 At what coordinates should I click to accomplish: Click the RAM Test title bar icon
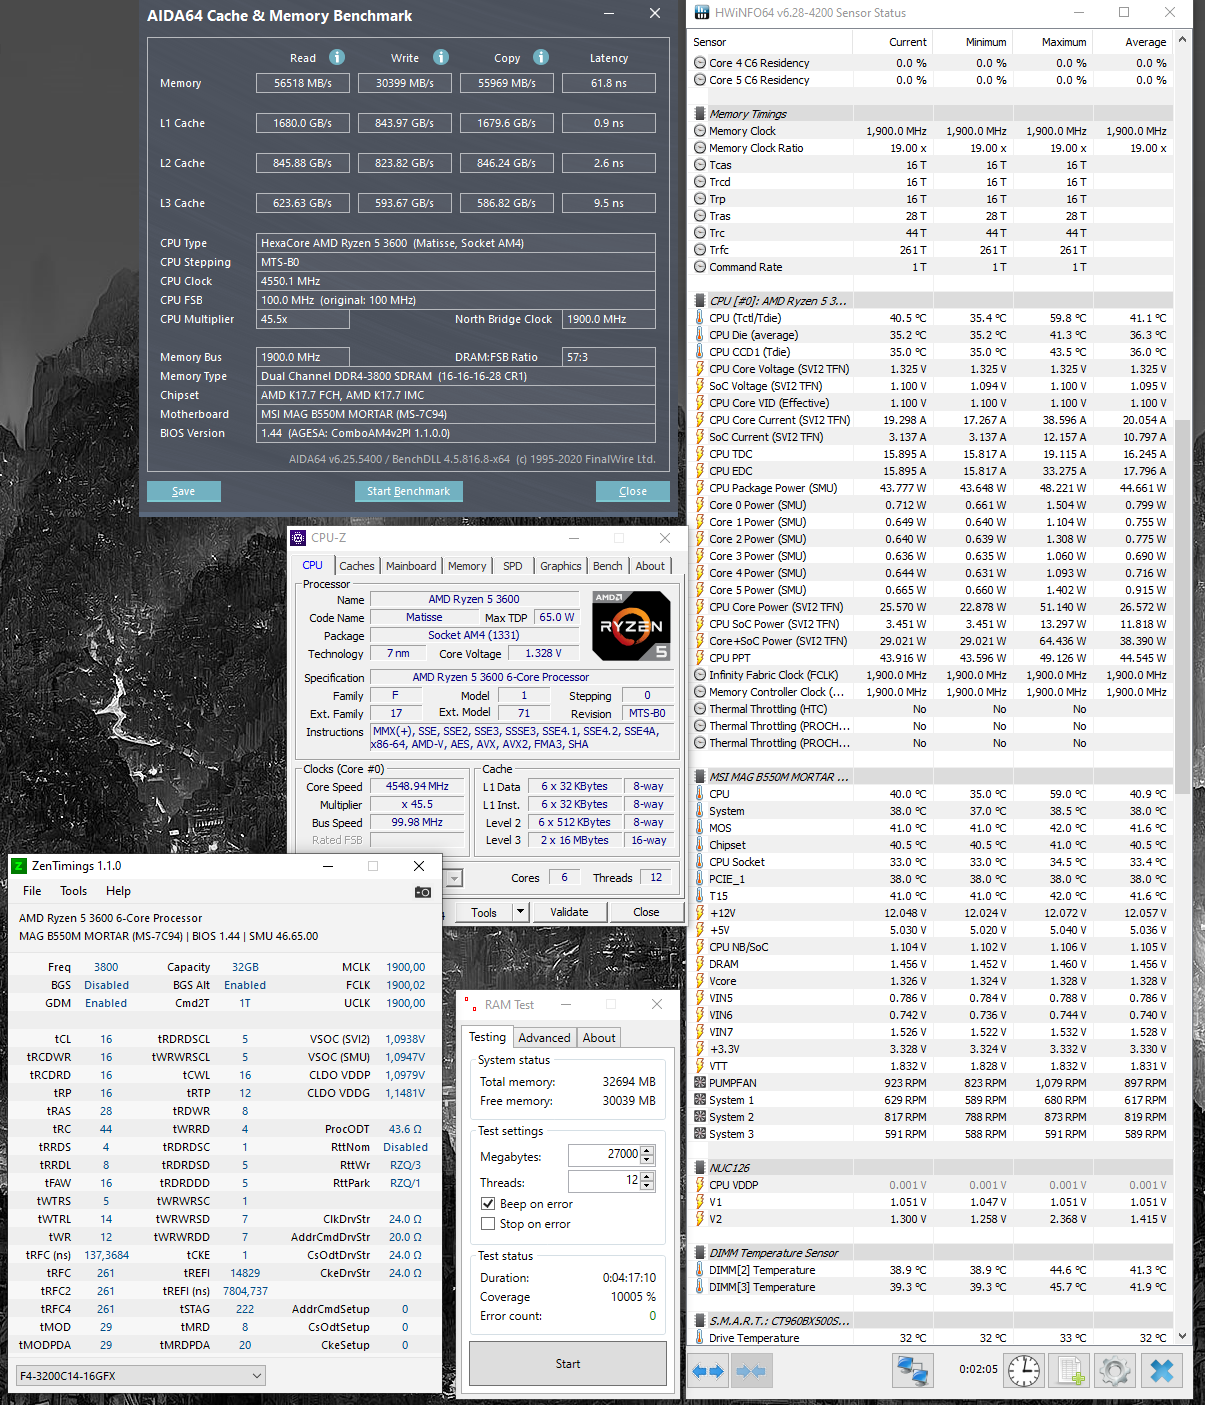point(471,1004)
